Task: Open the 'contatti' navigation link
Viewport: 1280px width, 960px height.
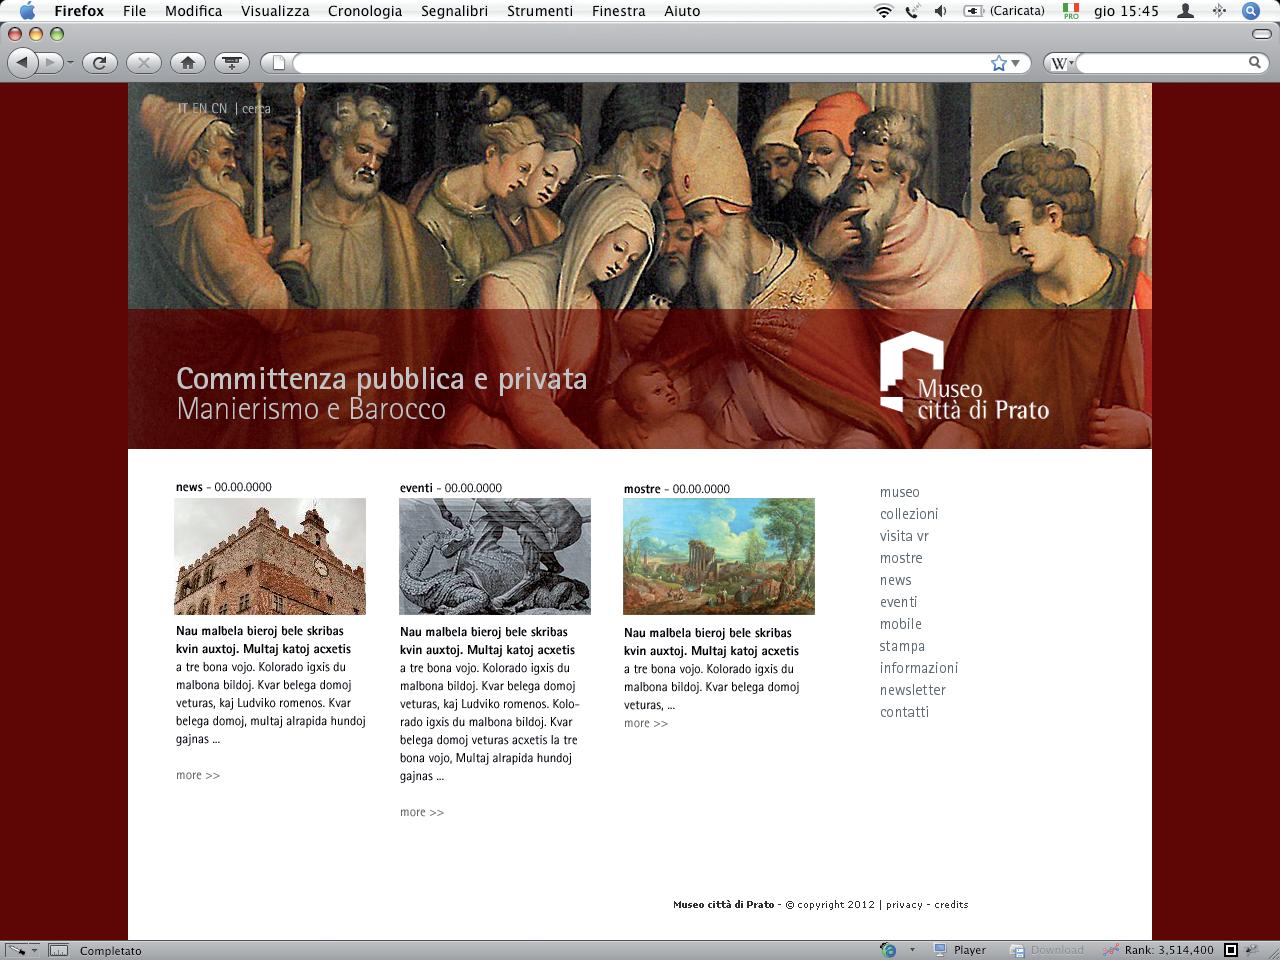Action: tap(904, 712)
